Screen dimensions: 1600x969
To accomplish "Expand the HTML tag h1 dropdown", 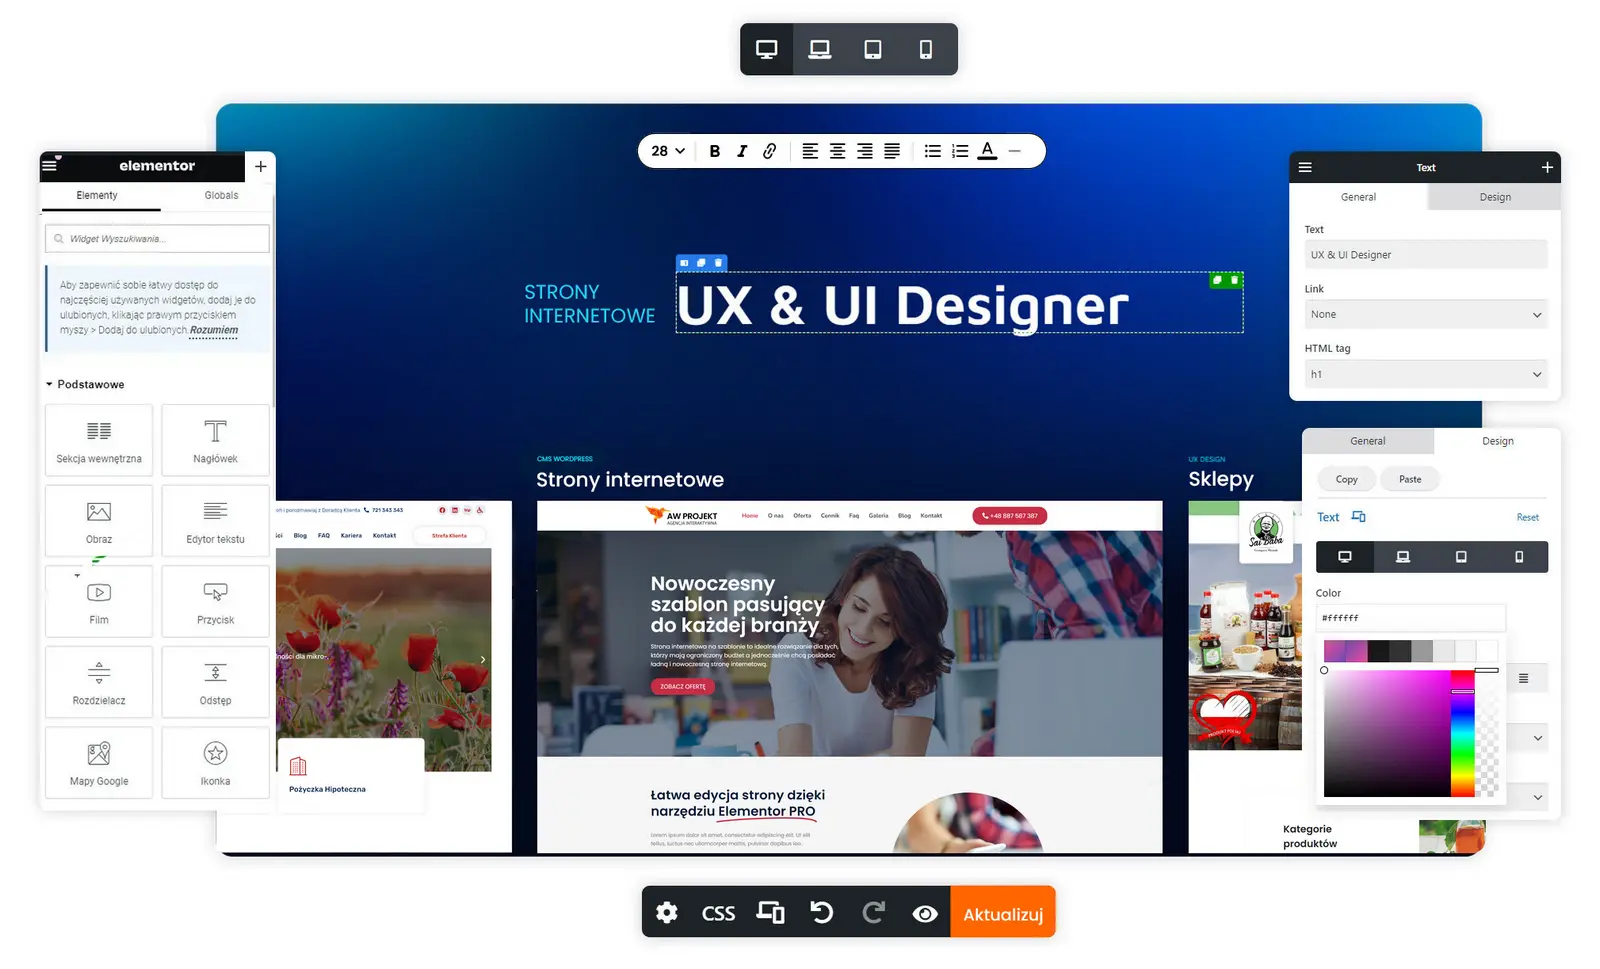I will point(1426,374).
